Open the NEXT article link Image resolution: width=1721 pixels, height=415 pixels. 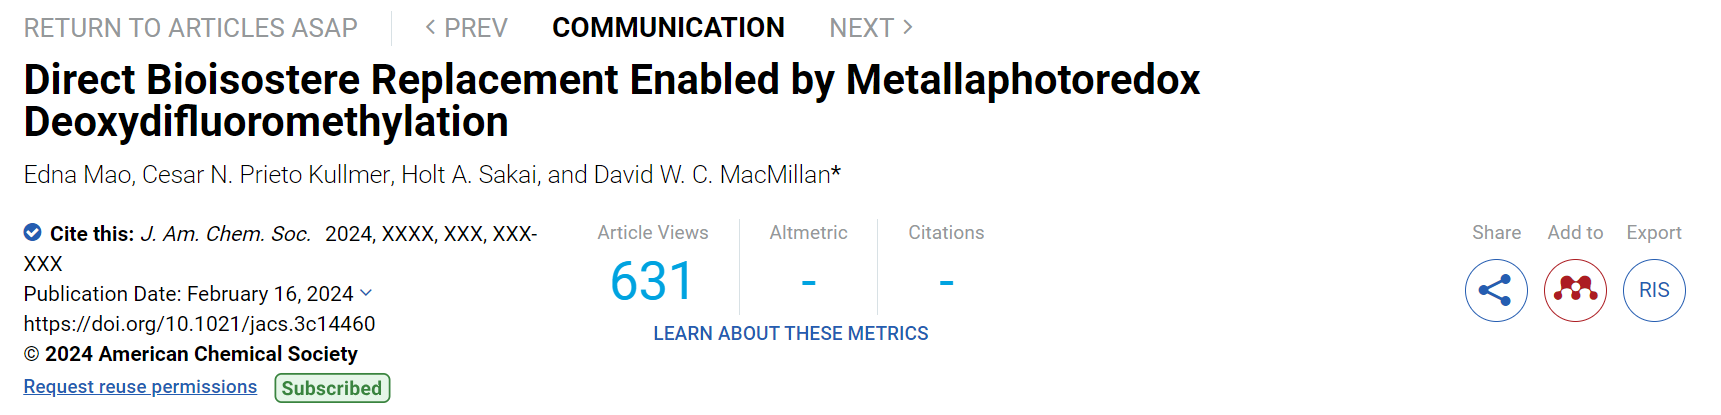click(871, 28)
